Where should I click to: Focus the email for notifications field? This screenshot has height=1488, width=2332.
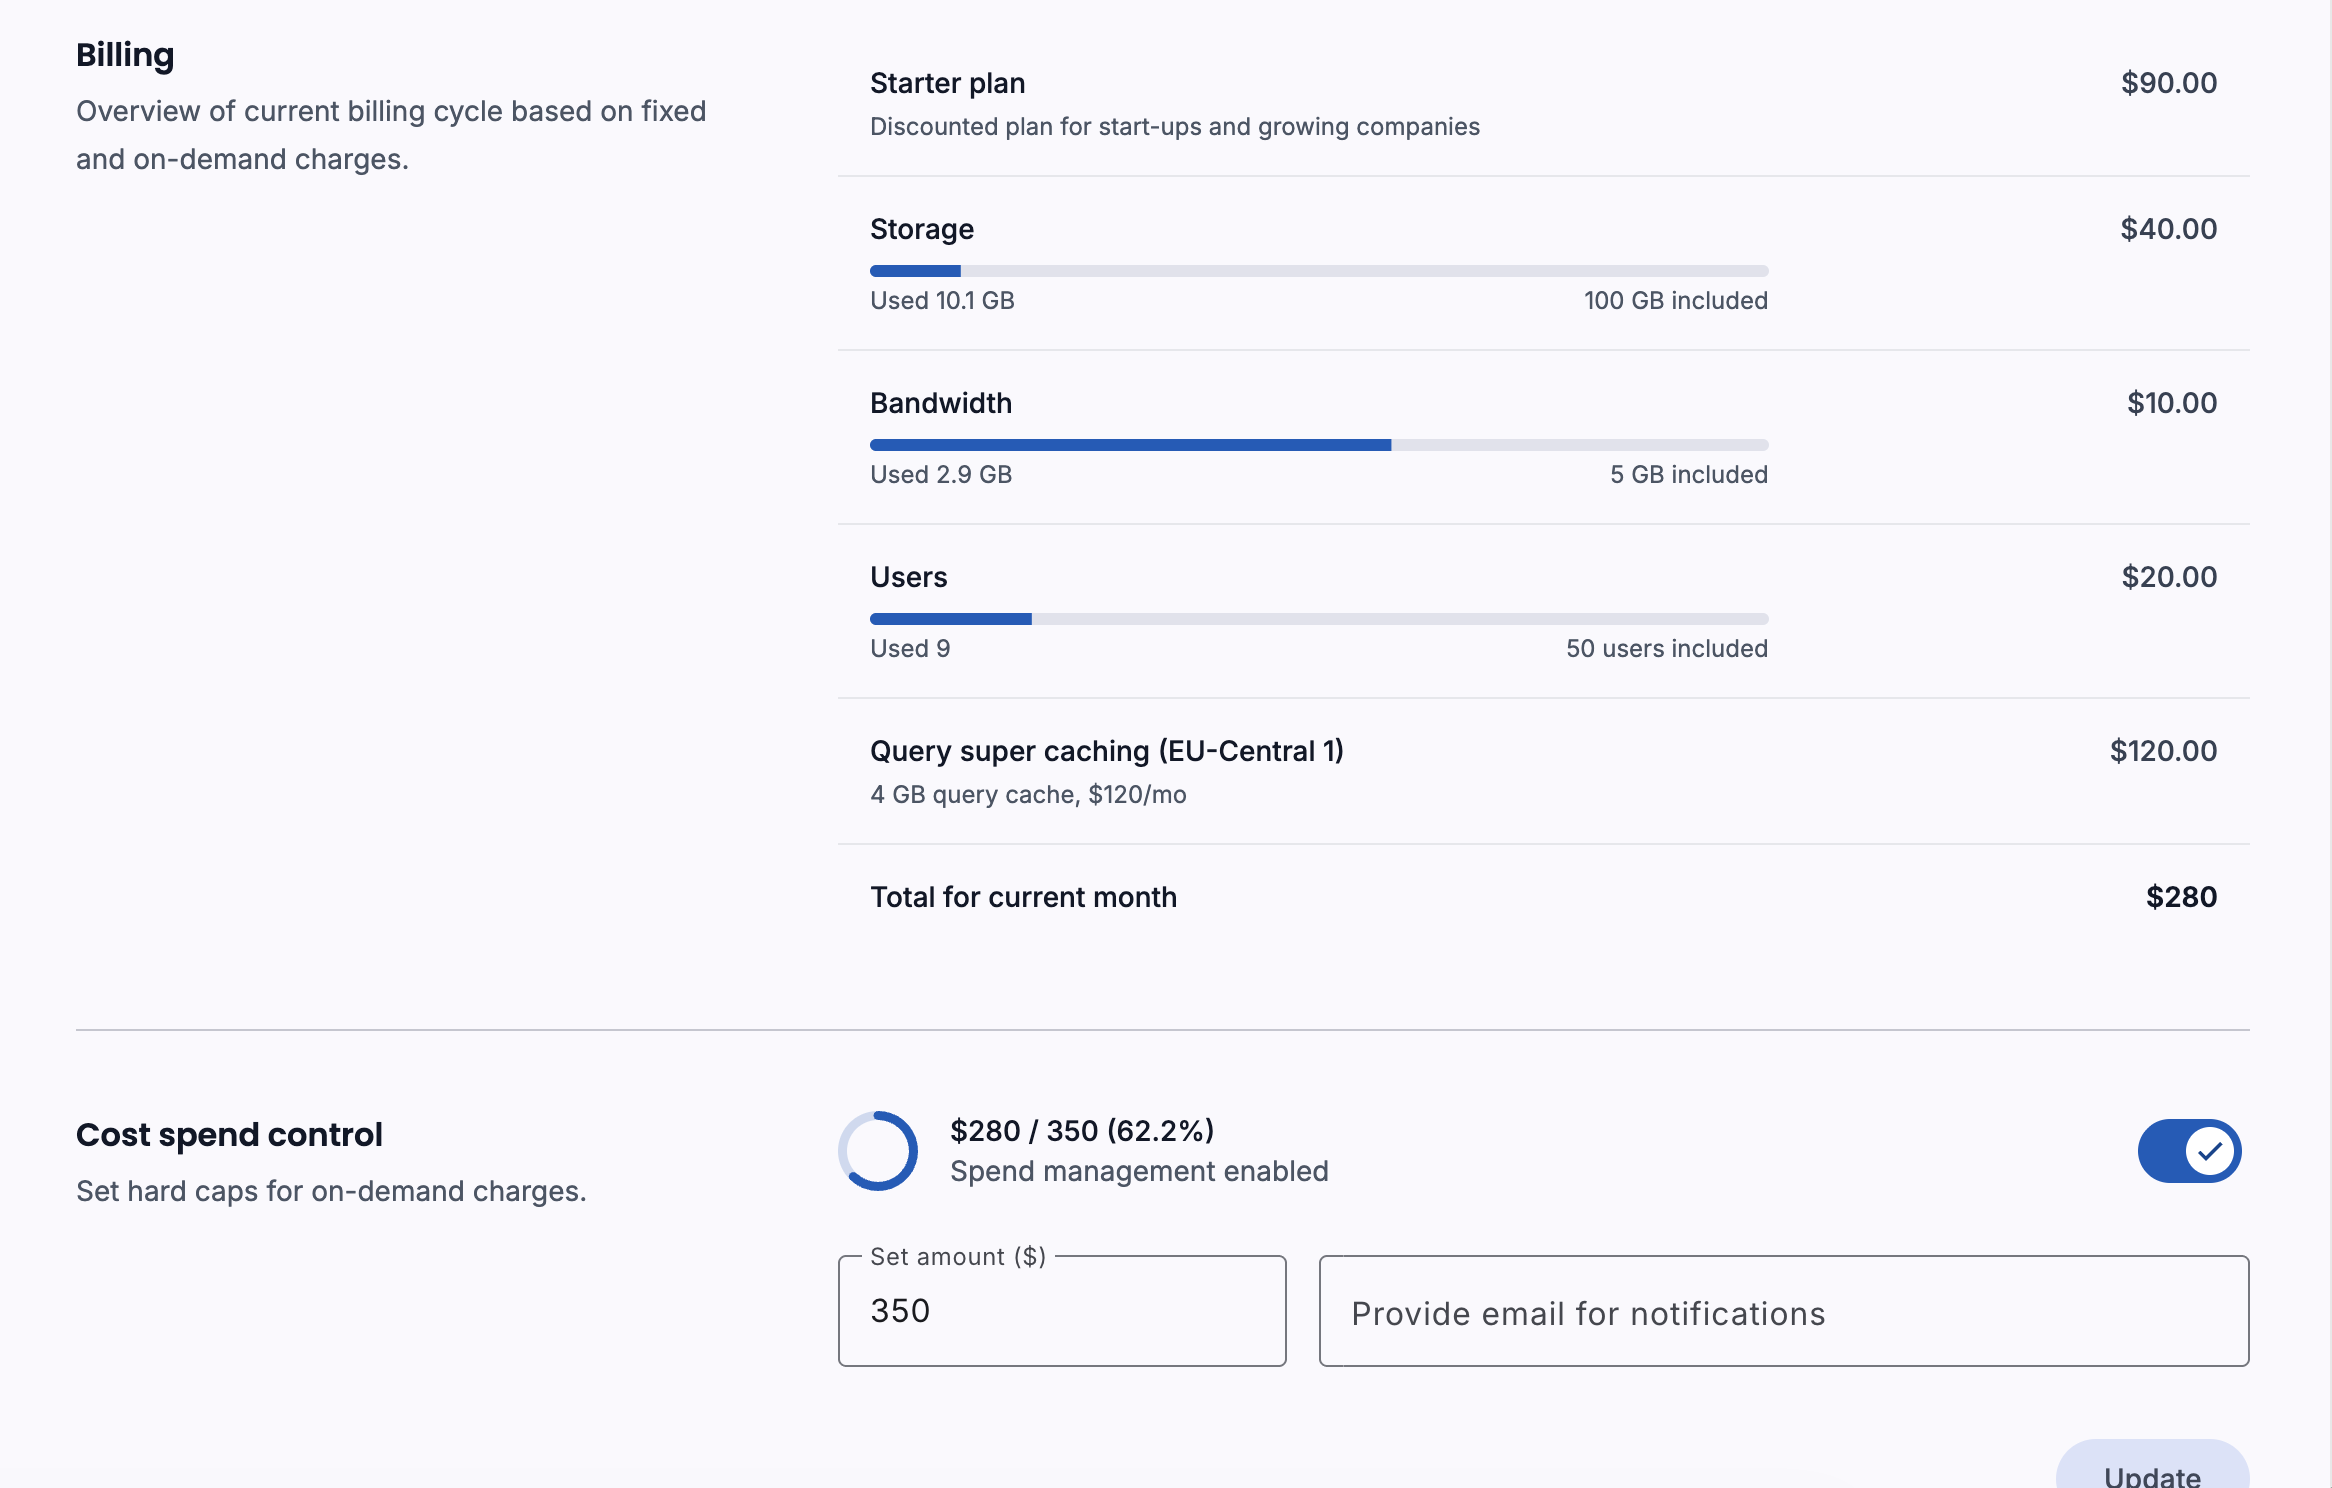(x=1784, y=1312)
